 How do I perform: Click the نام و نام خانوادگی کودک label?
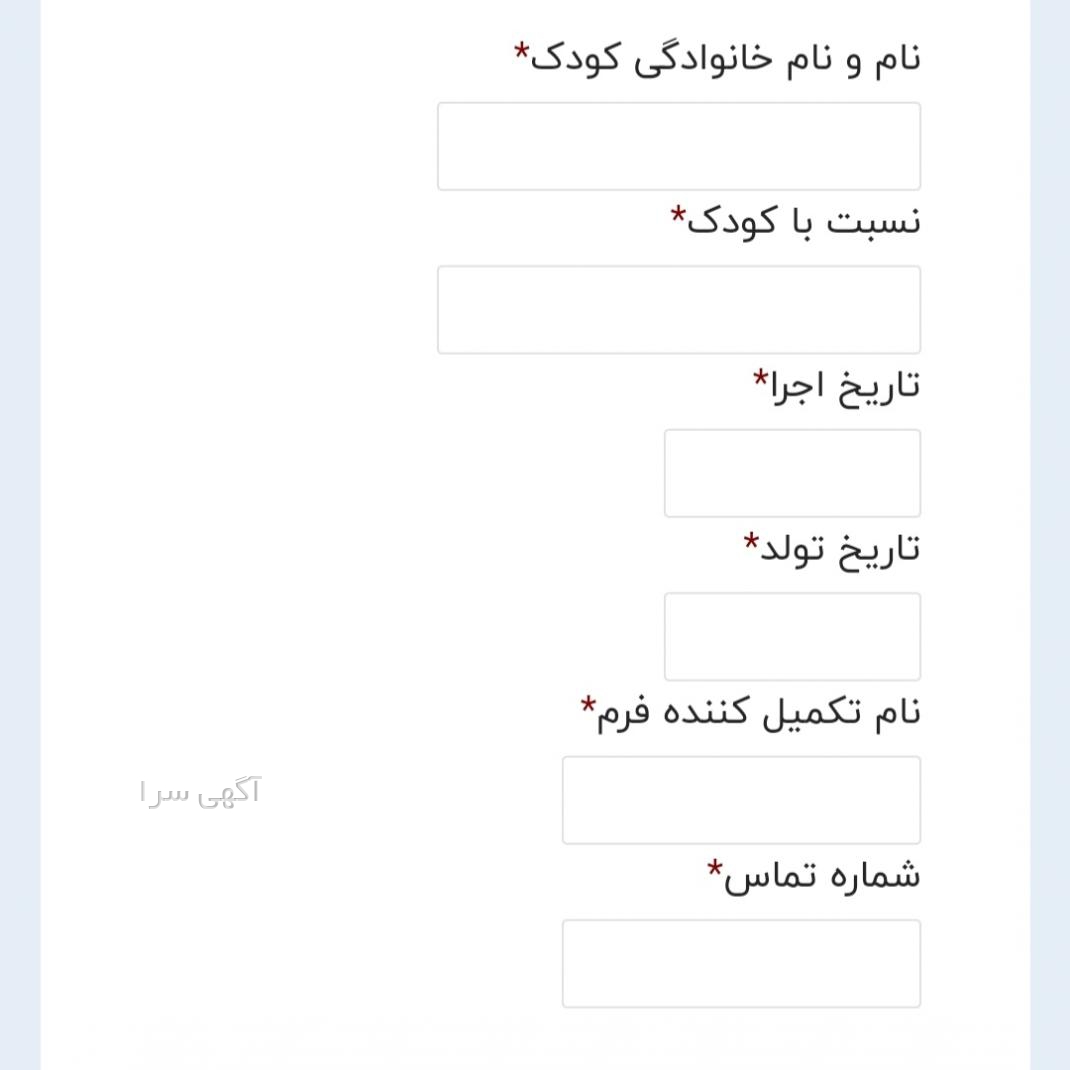(x=725, y=58)
